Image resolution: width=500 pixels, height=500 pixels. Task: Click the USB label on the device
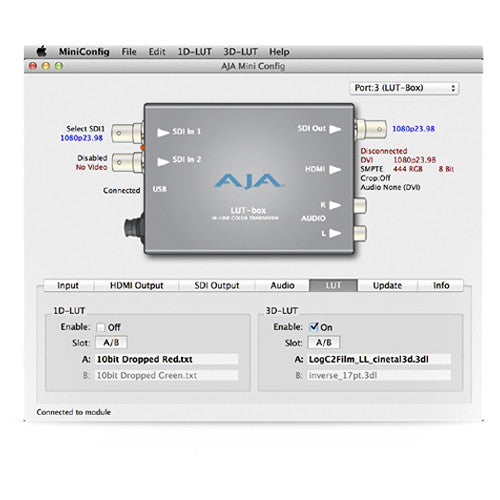[x=160, y=189]
